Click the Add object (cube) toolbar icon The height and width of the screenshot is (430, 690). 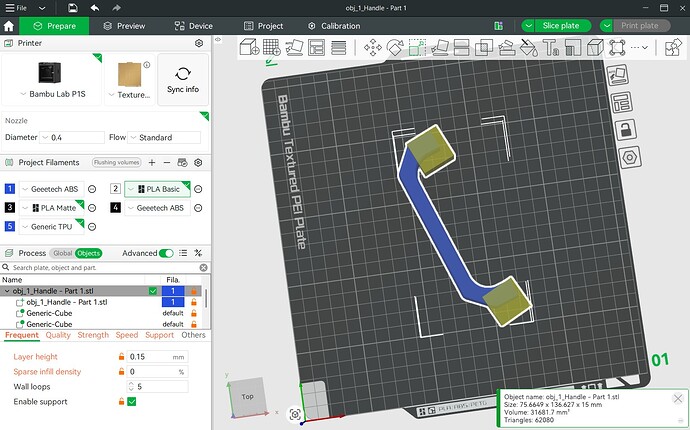(x=249, y=47)
